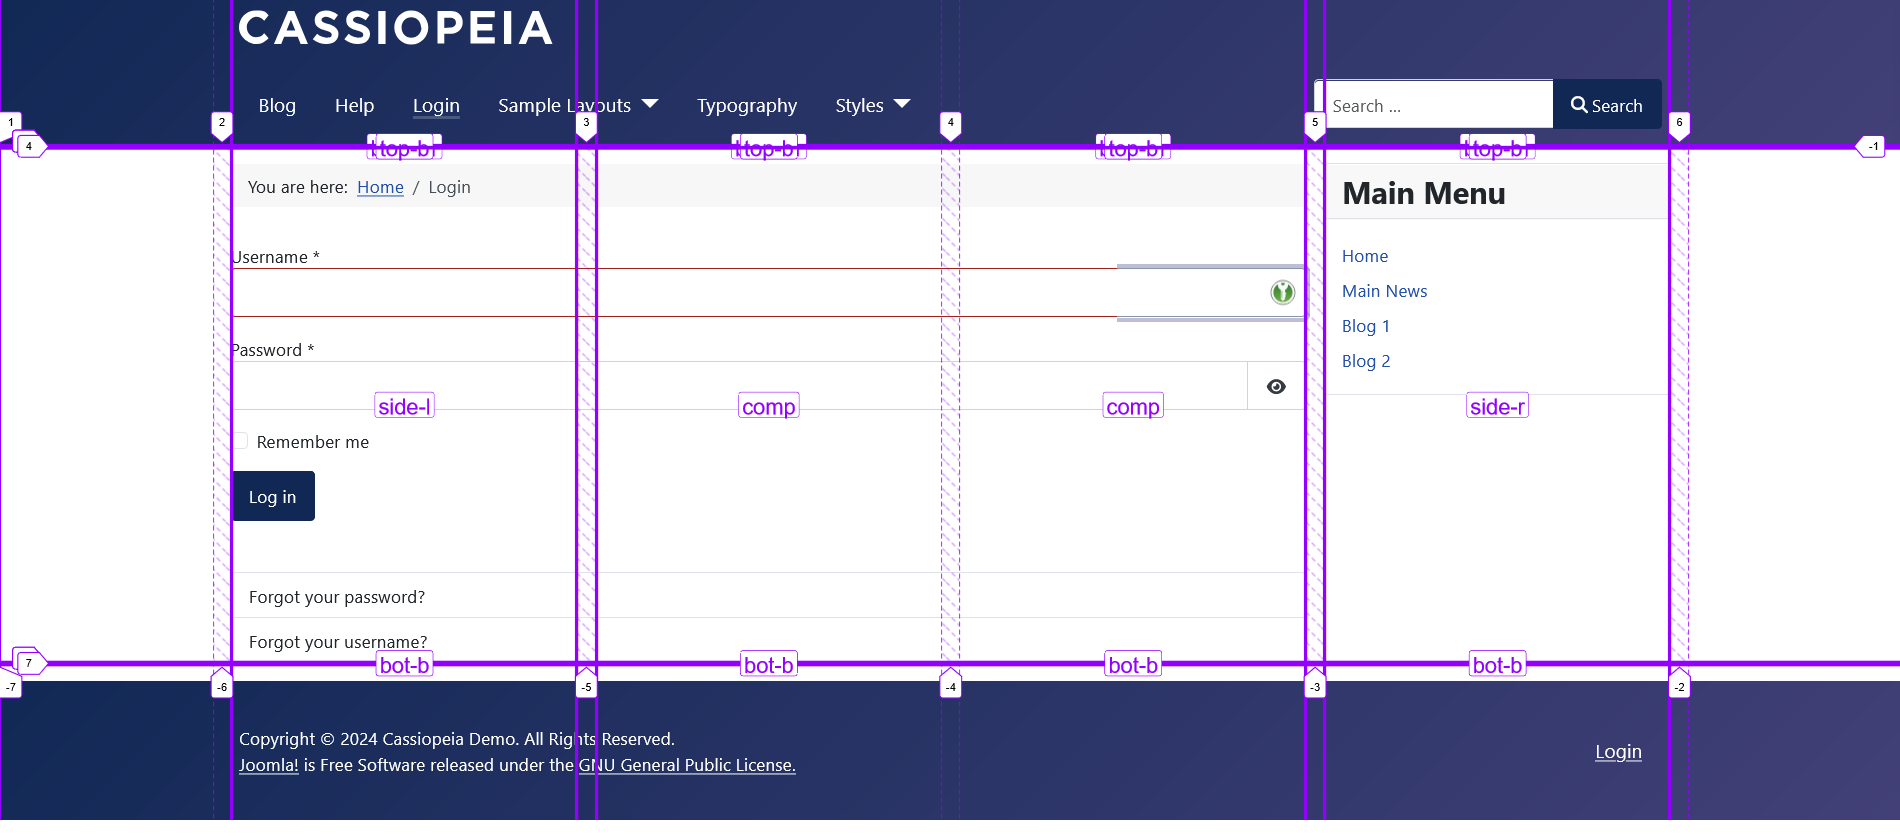This screenshot has width=1900, height=836.
Task: Open the Blog menu item
Action: click(277, 106)
